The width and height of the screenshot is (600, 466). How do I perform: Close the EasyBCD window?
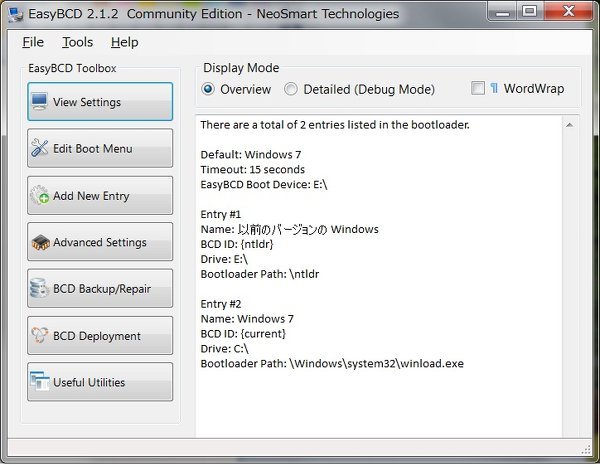(x=569, y=11)
